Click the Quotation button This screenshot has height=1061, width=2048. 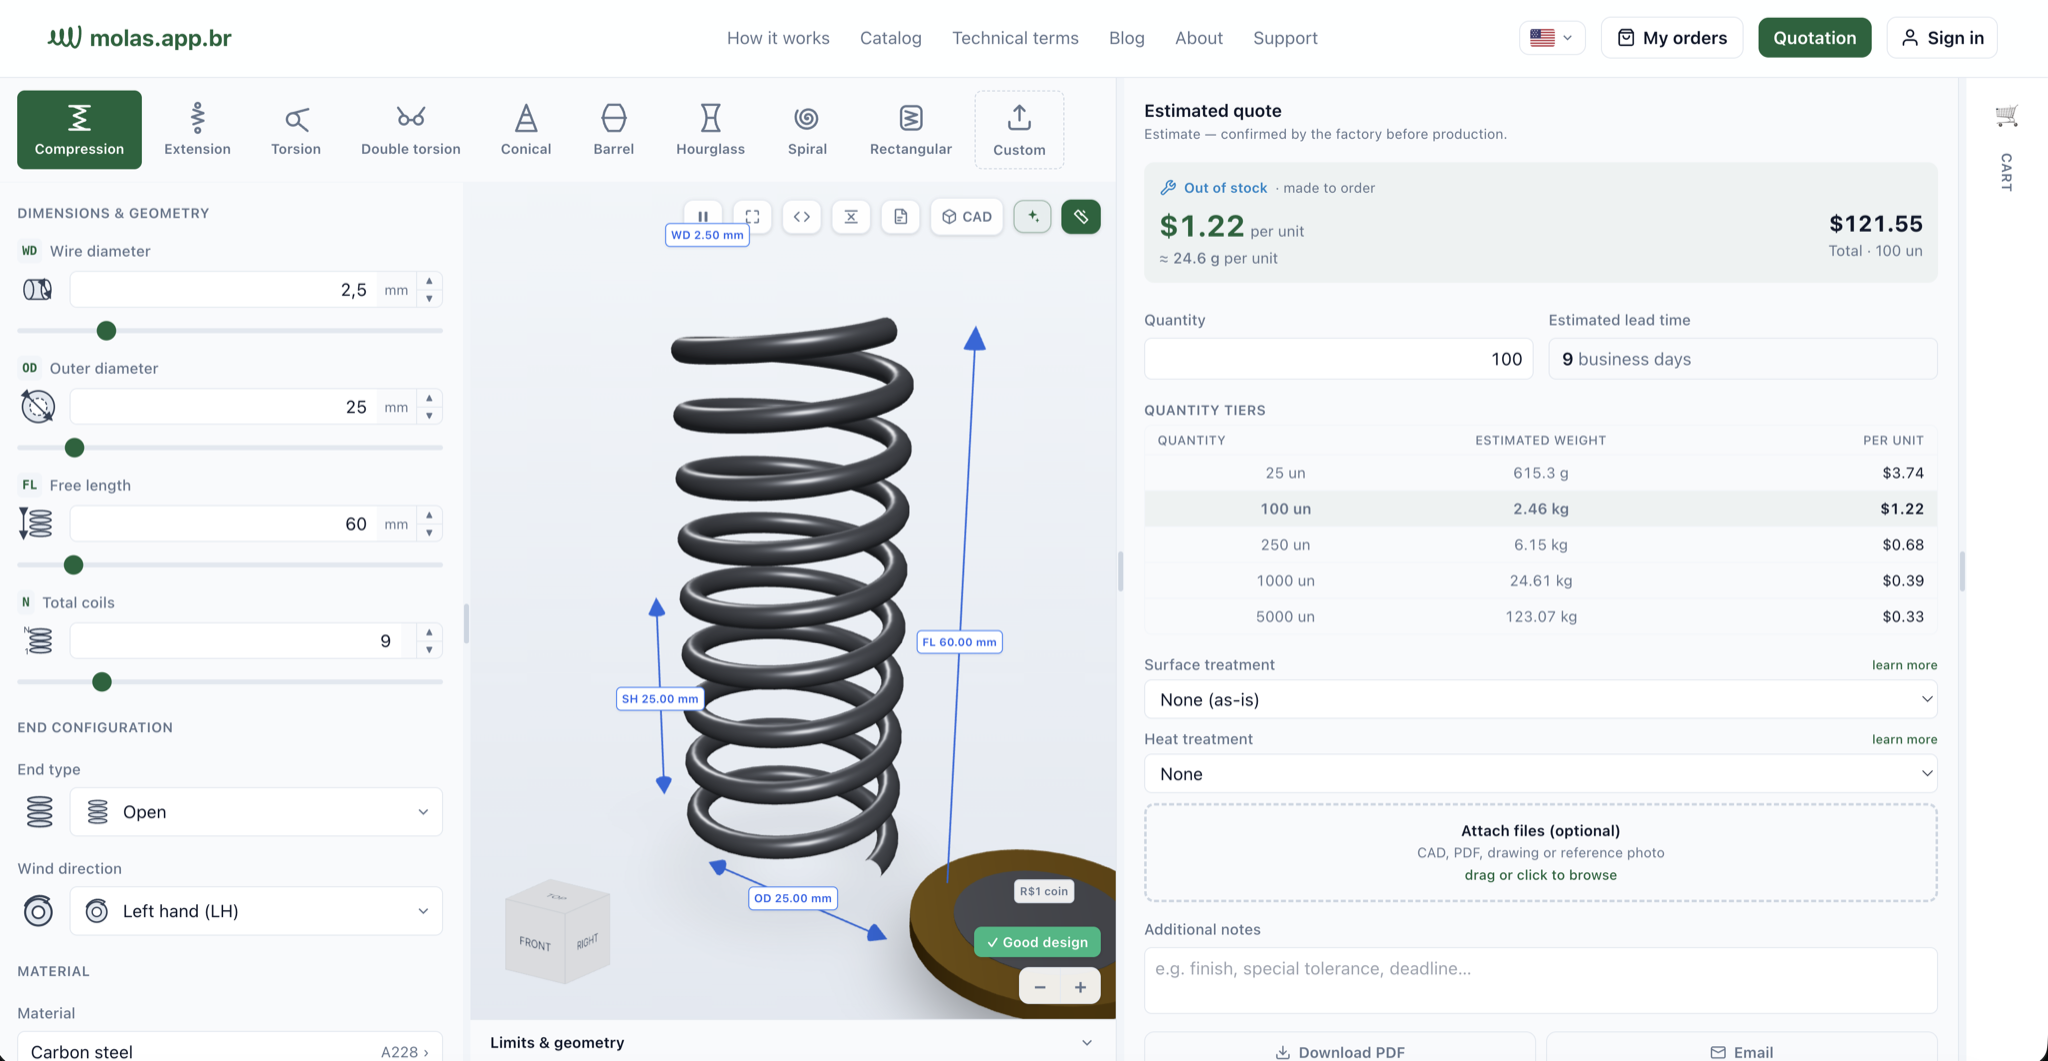pos(1814,38)
